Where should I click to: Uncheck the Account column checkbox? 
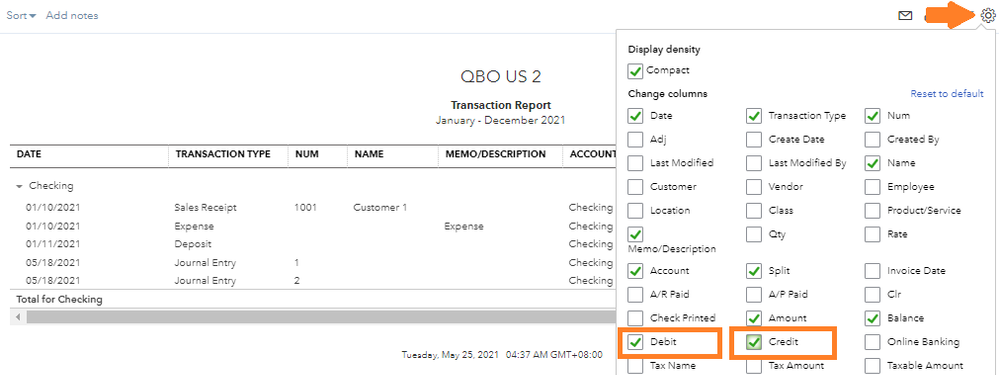pos(635,271)
